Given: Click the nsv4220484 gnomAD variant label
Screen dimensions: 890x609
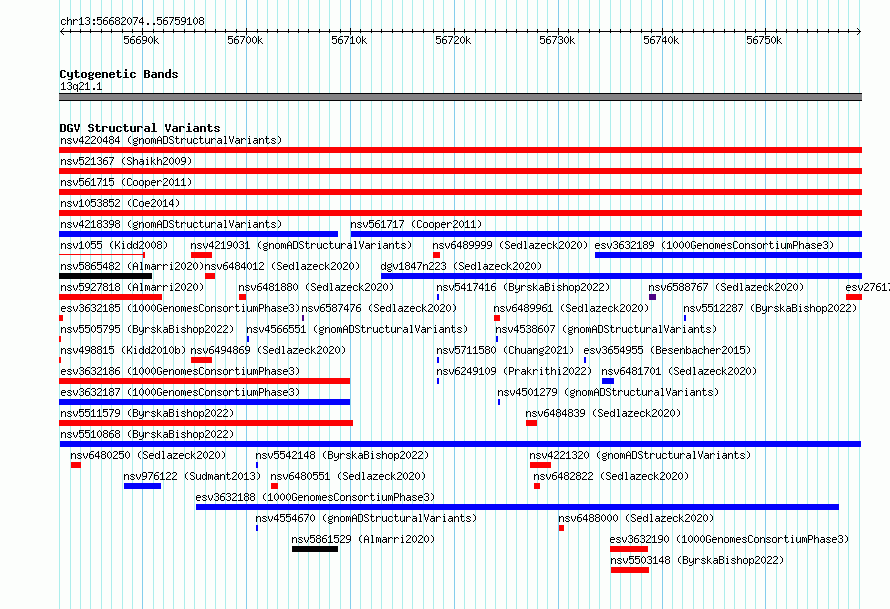Looking at the screenshot, I should point(171,140).
